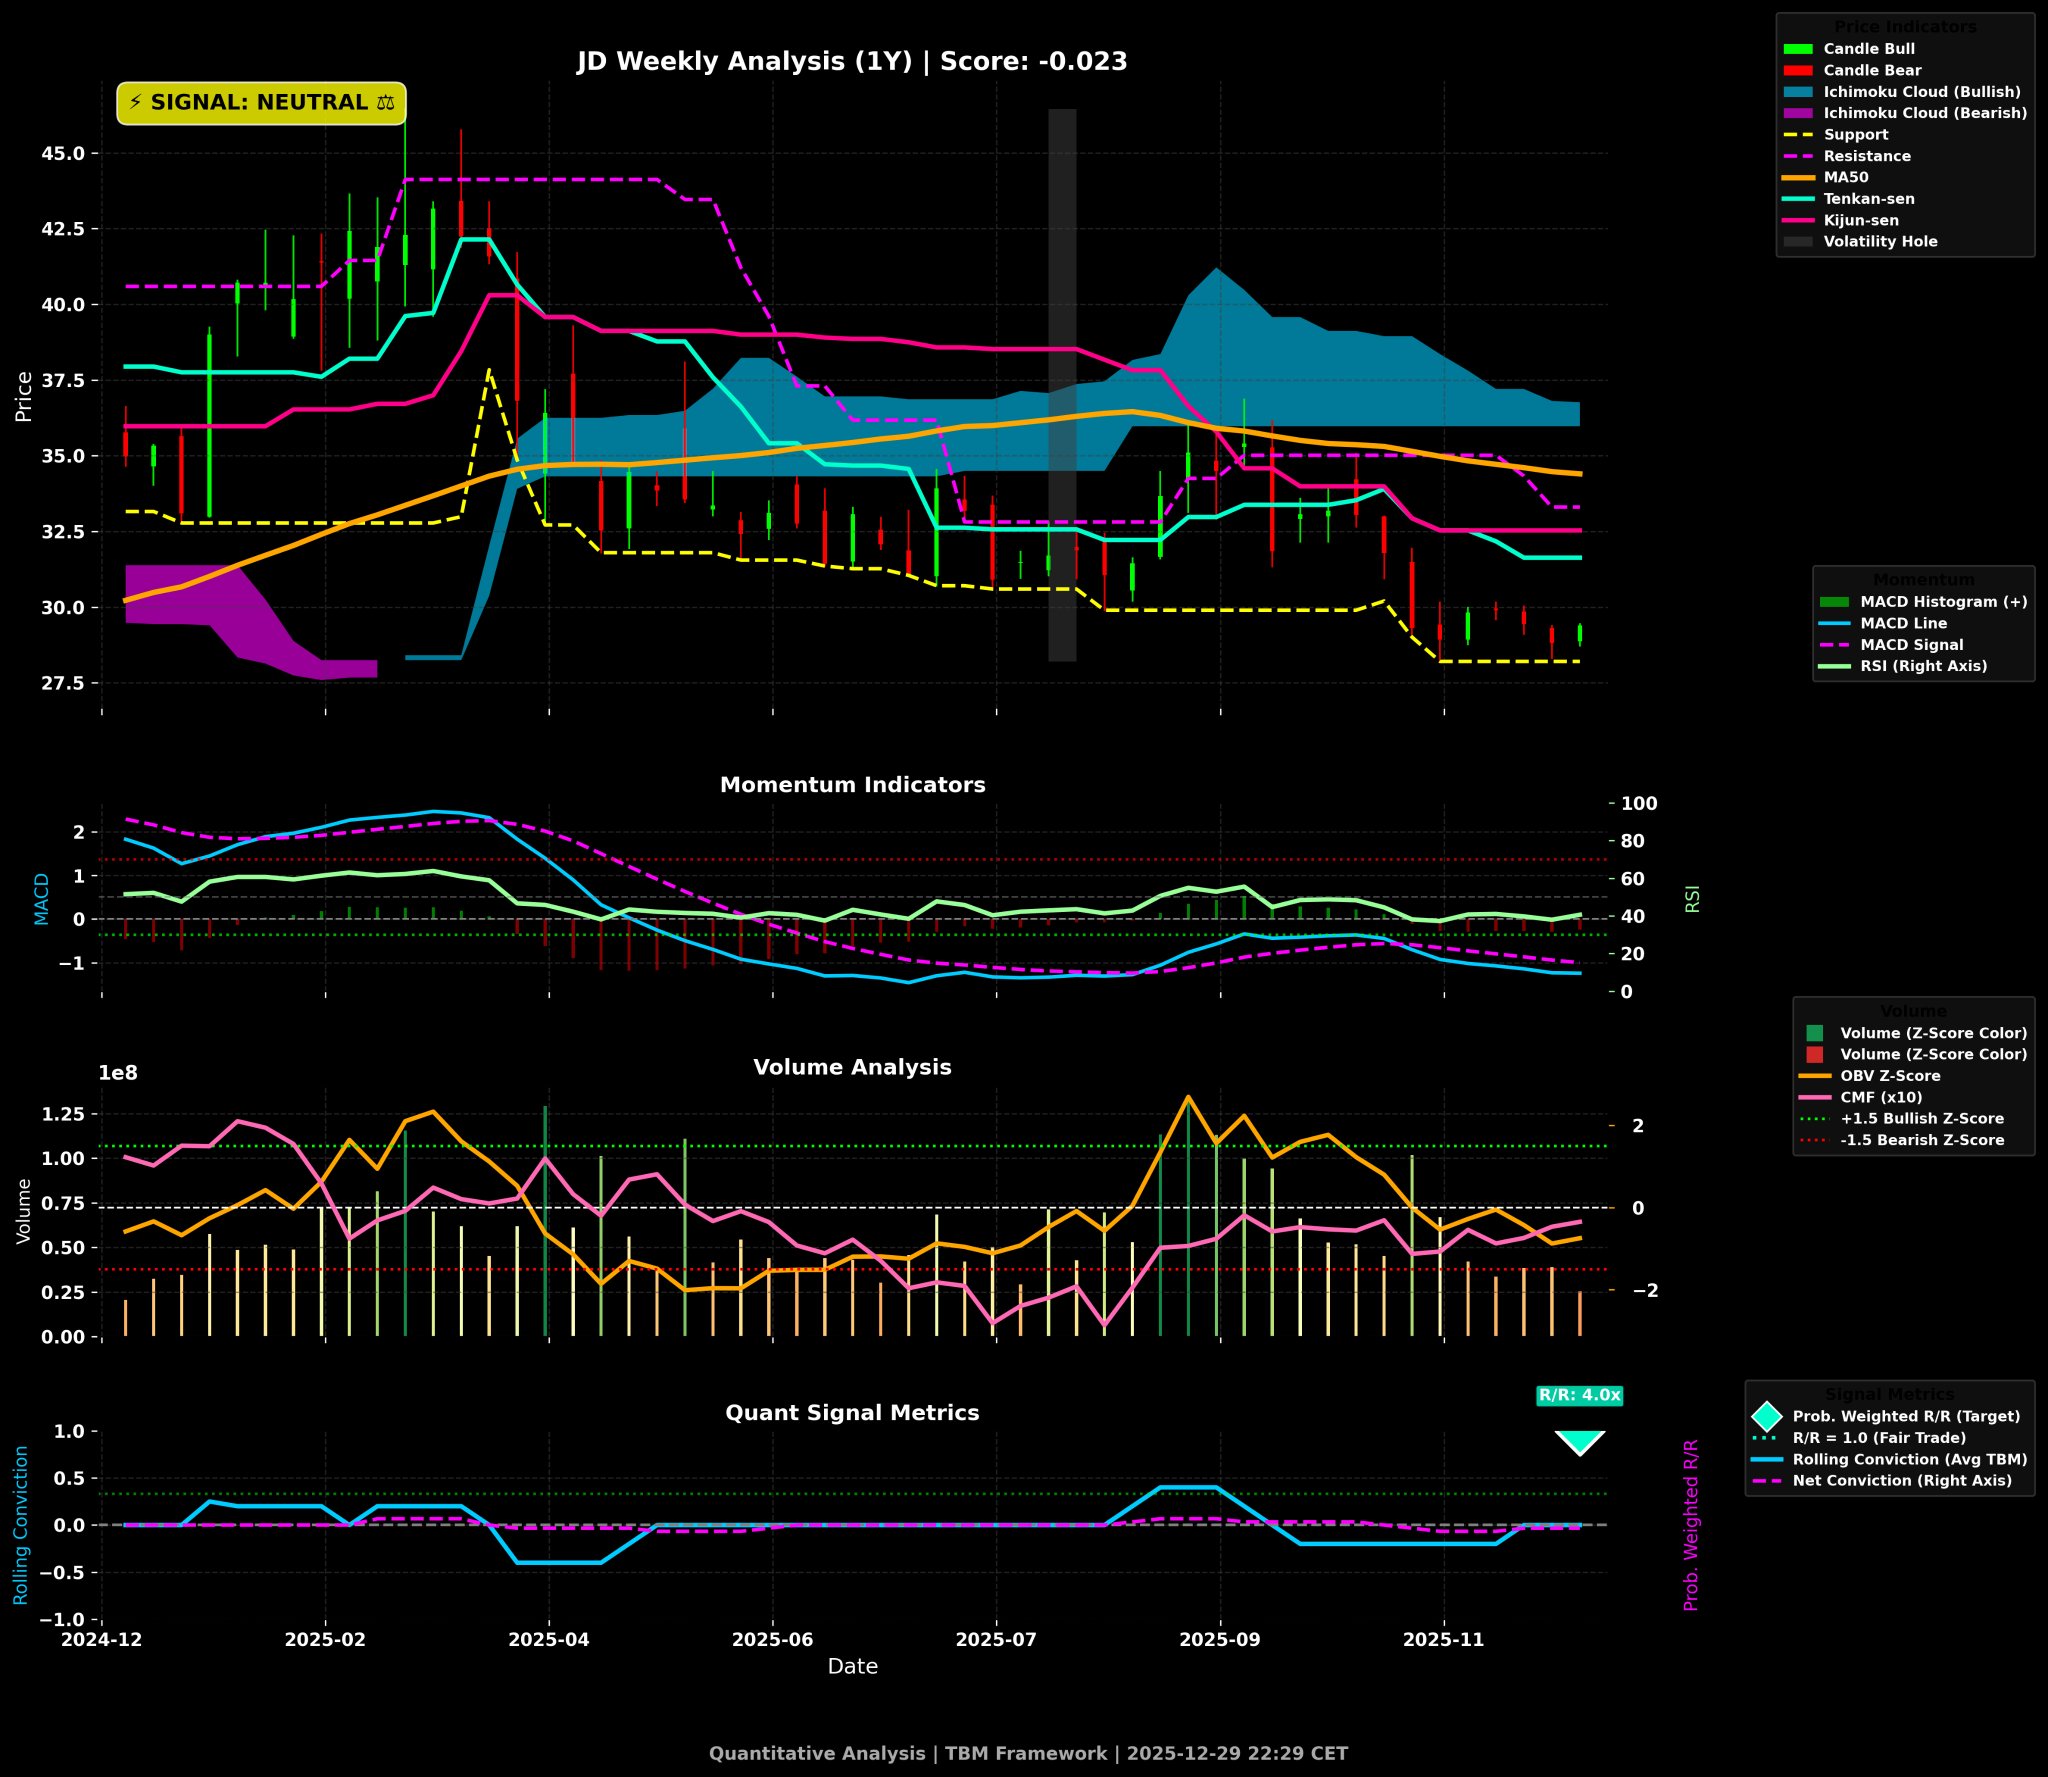Click the CMF (x10) legend line icon
Viewport: 2048px width, 1777px height.
(x=1814, y=1097)
